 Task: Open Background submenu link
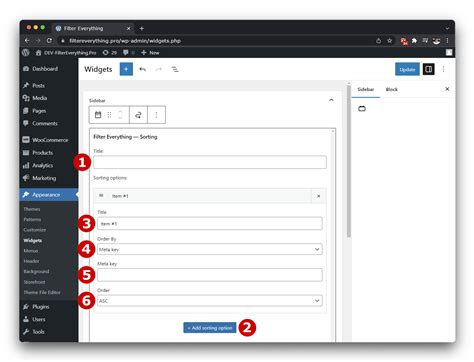36,271
